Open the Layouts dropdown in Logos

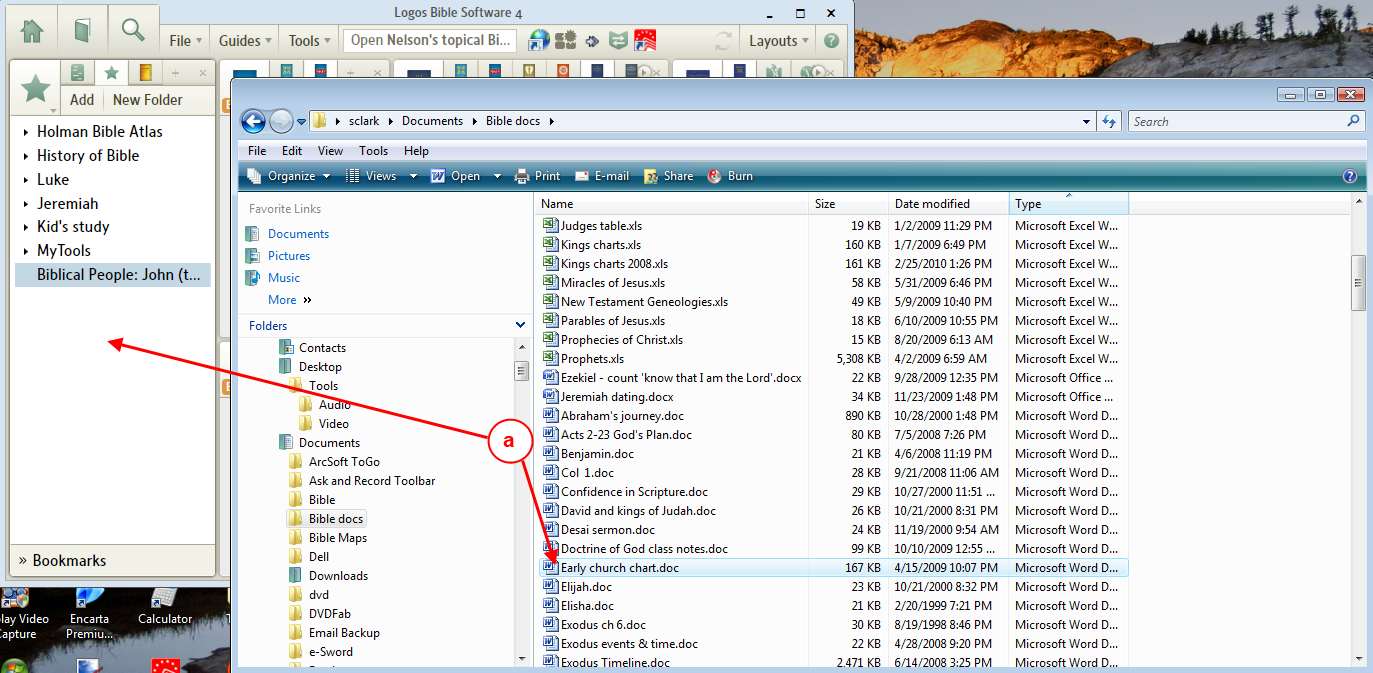click(779, 41)
